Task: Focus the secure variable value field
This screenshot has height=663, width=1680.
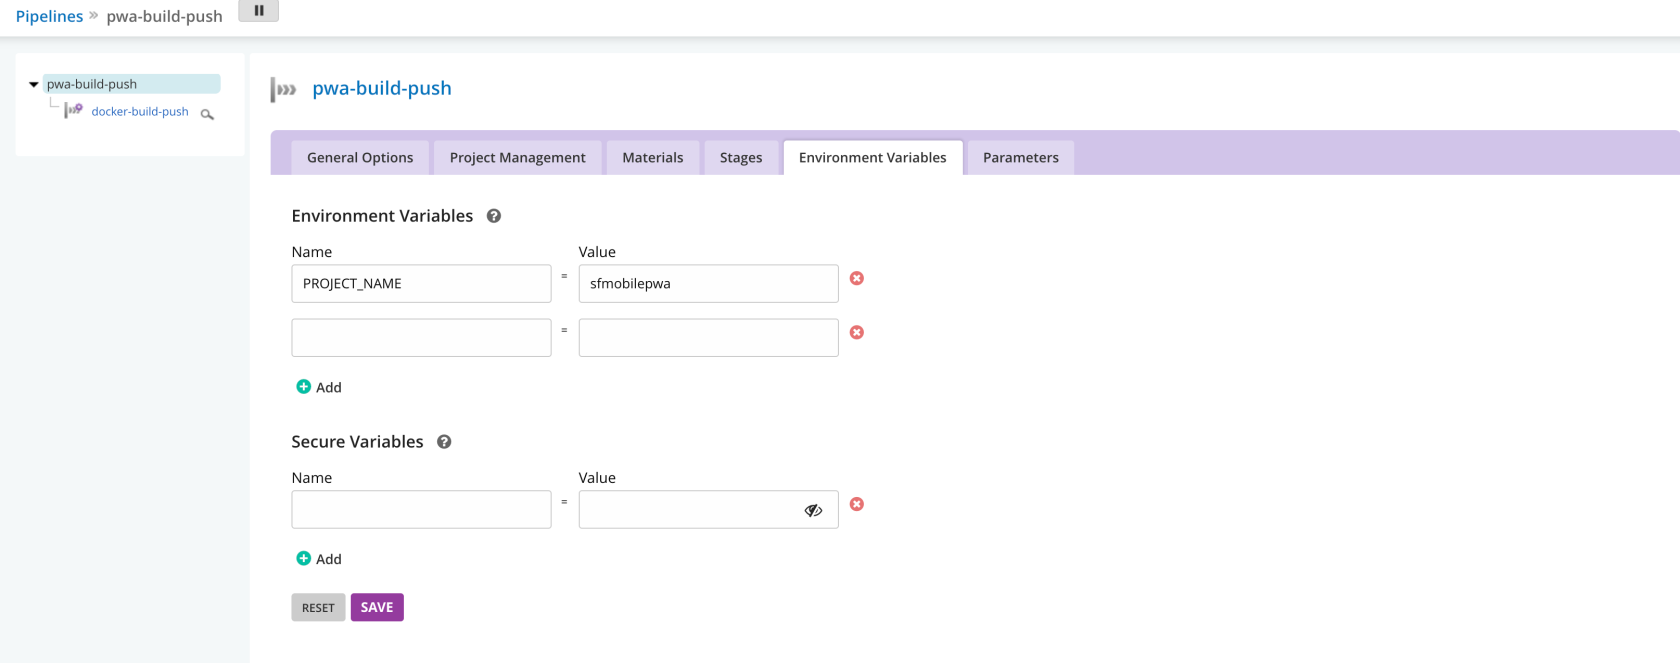Action: (x=708, y=510)
